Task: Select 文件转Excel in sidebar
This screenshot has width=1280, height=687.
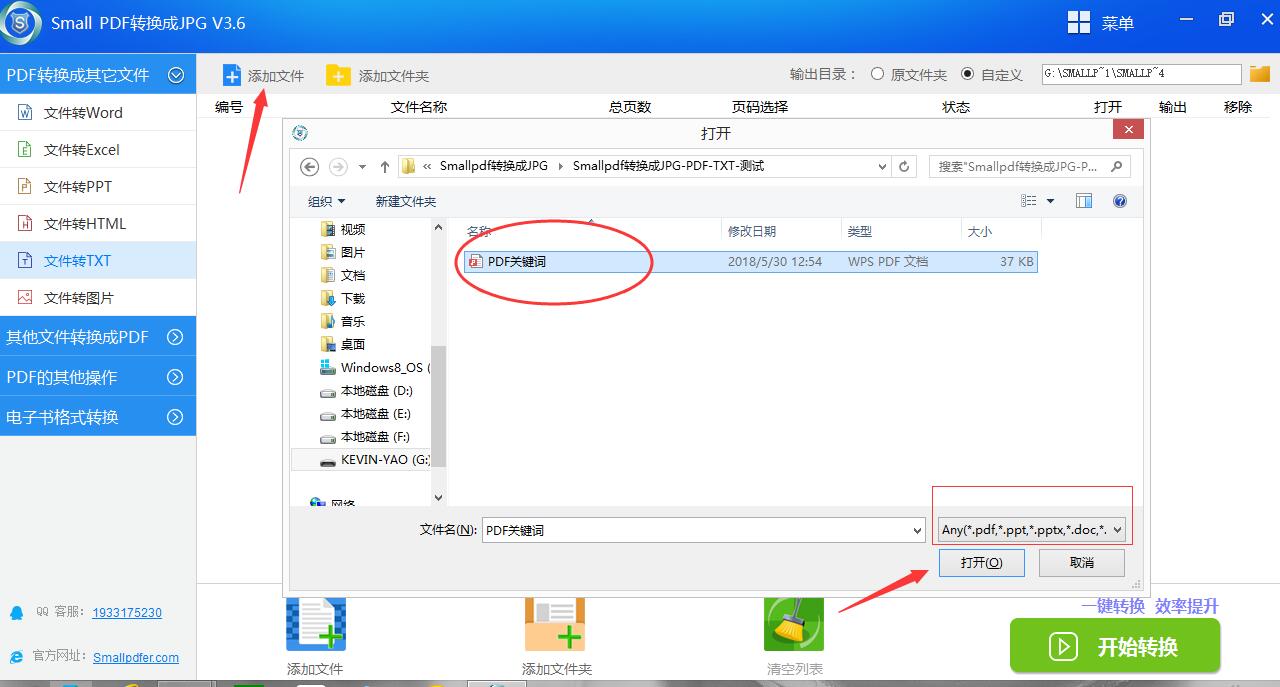Action: 98,149
